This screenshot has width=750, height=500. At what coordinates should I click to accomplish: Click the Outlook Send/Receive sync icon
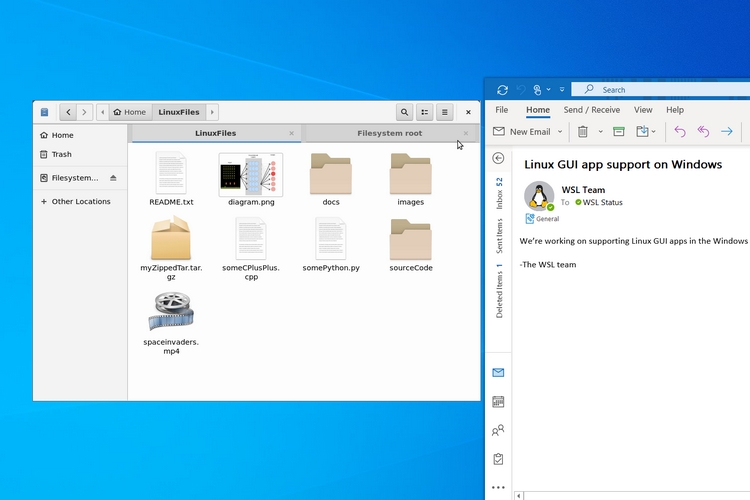click(x=502, y=90)
